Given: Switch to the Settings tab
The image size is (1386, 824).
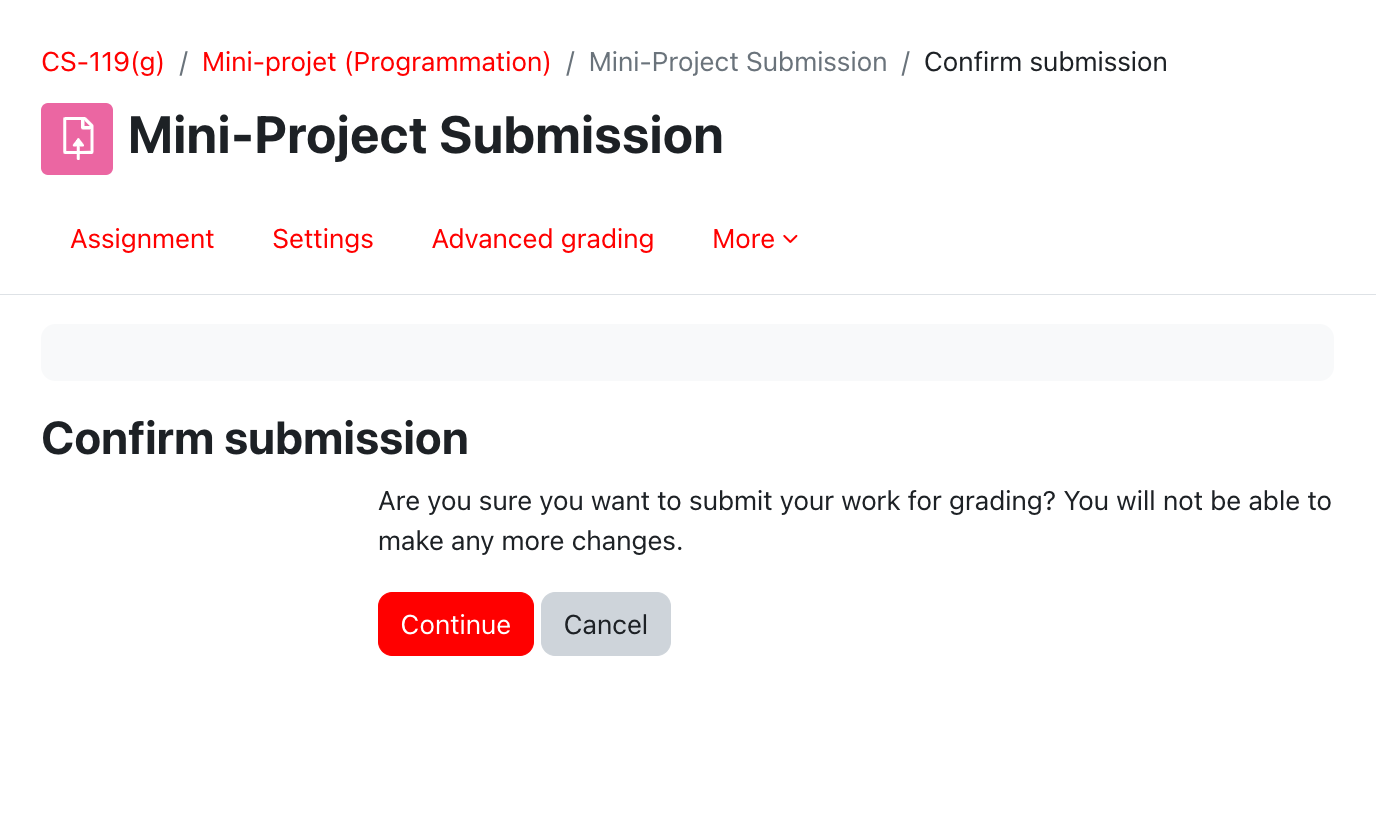Looking at the screenshot, I should tap(322, 239).
